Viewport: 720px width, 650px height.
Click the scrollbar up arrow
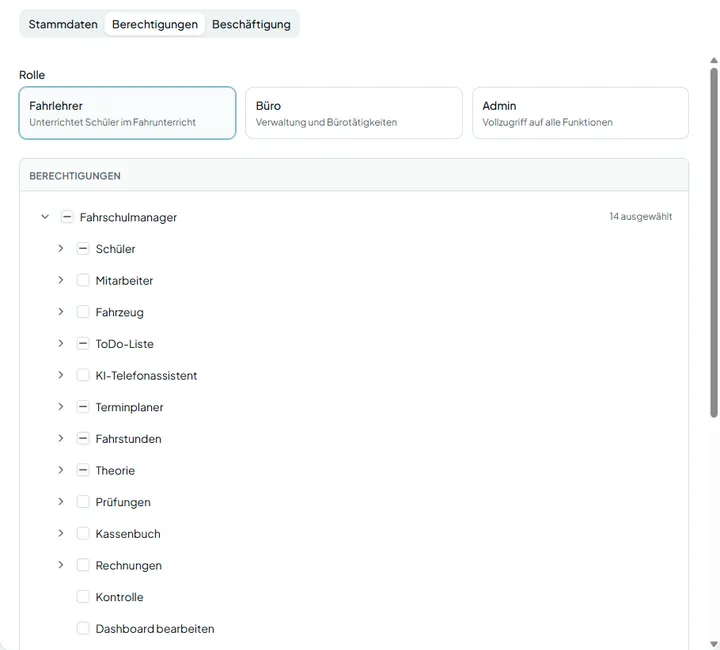pos(714,60)
